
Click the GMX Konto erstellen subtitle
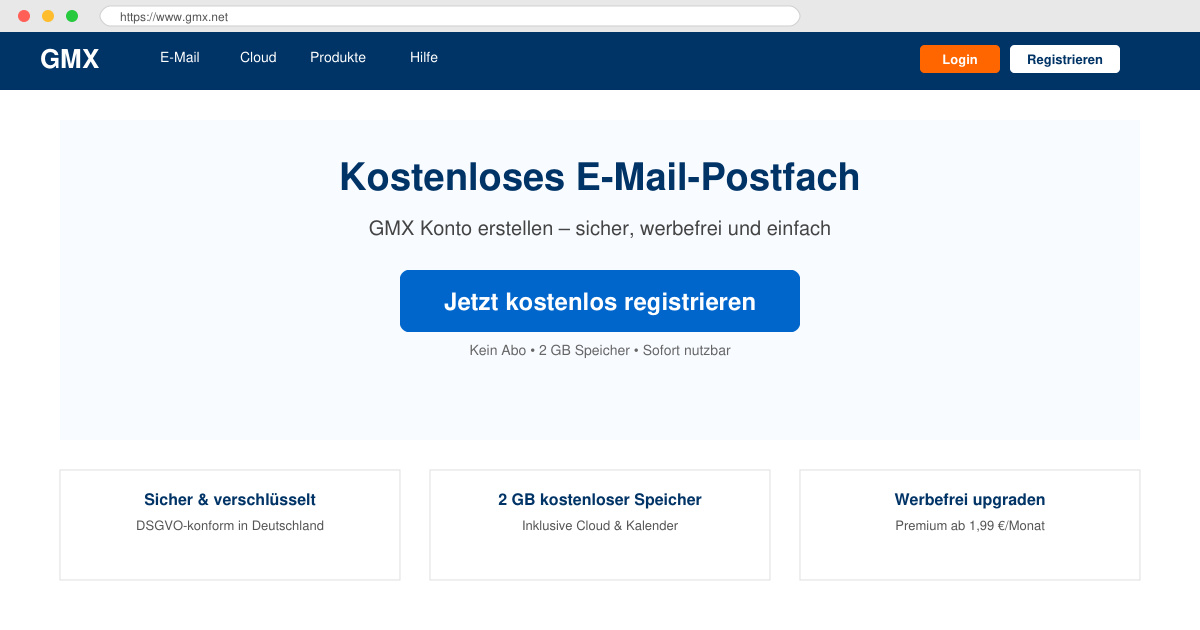point(600,228)
